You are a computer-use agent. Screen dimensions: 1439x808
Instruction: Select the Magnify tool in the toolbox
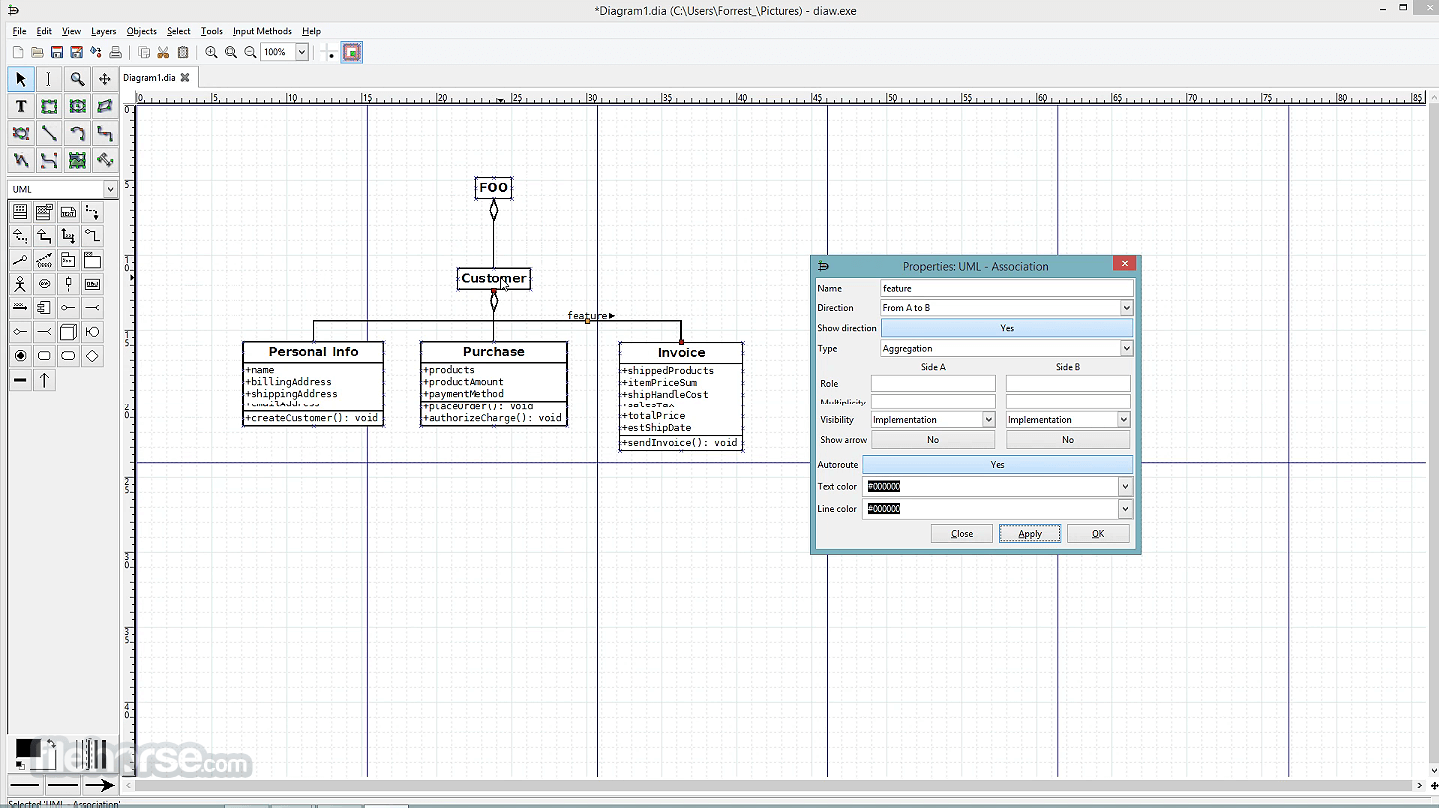coord(77,79)
